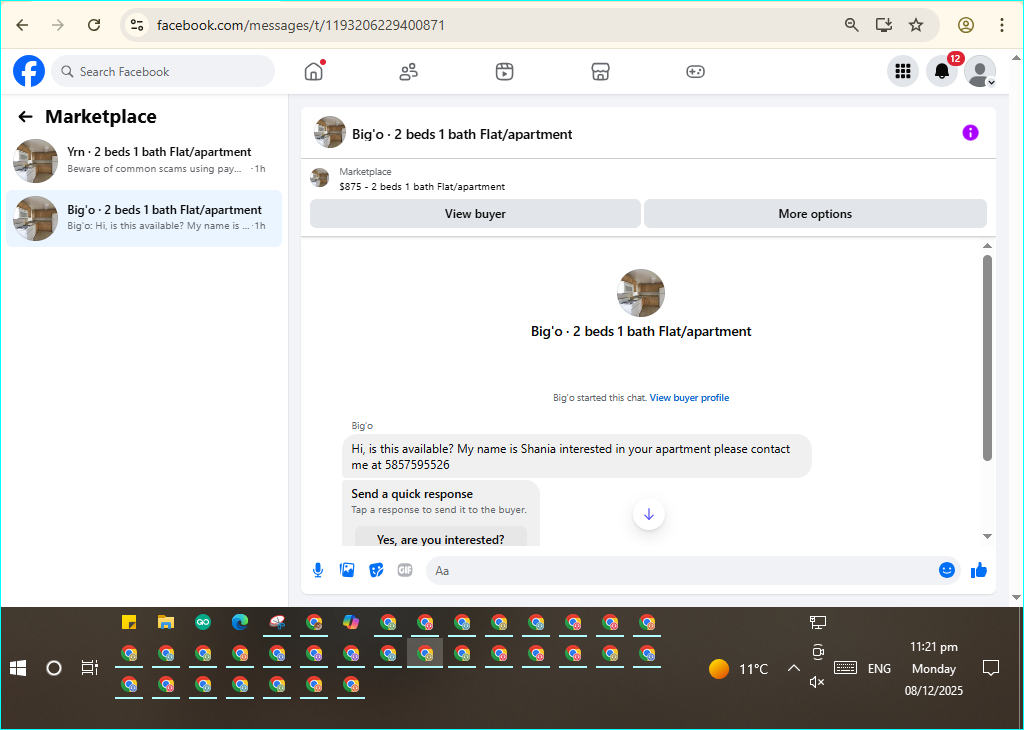Click the View buyer button
The width and height of the screenshot is (1024, 730).
pos(475,214)
